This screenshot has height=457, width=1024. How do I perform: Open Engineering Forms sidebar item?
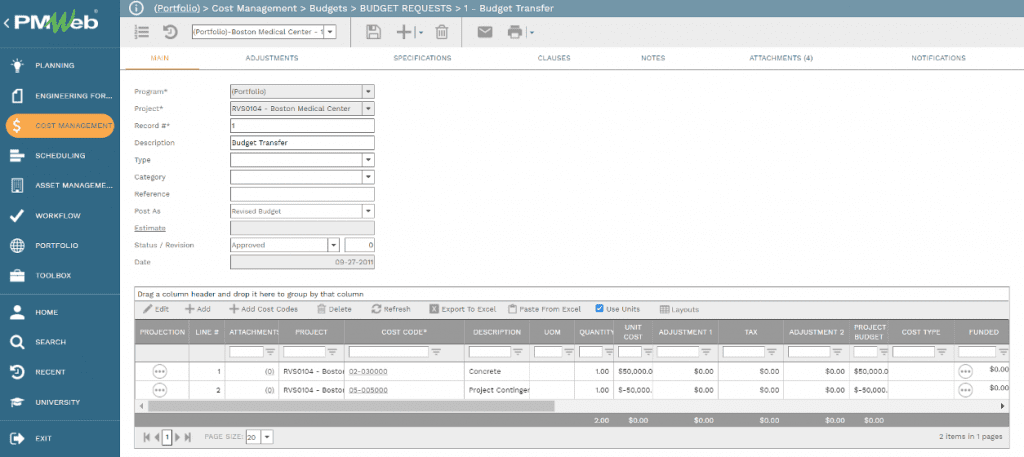pos(60,96)
